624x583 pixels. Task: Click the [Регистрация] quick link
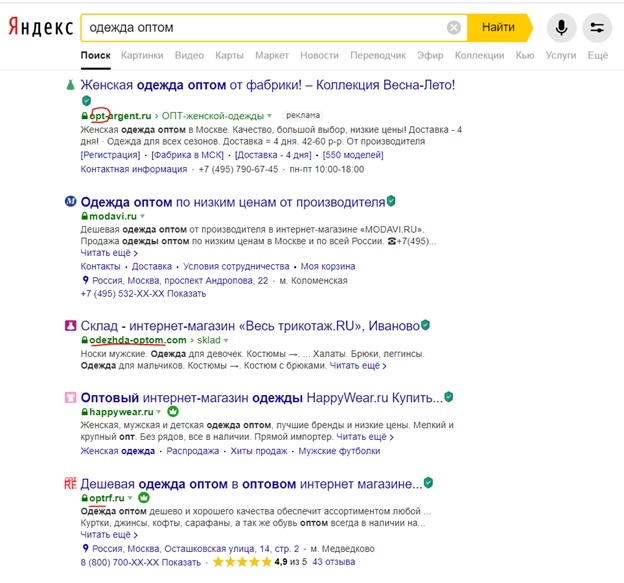pos(110,155)
